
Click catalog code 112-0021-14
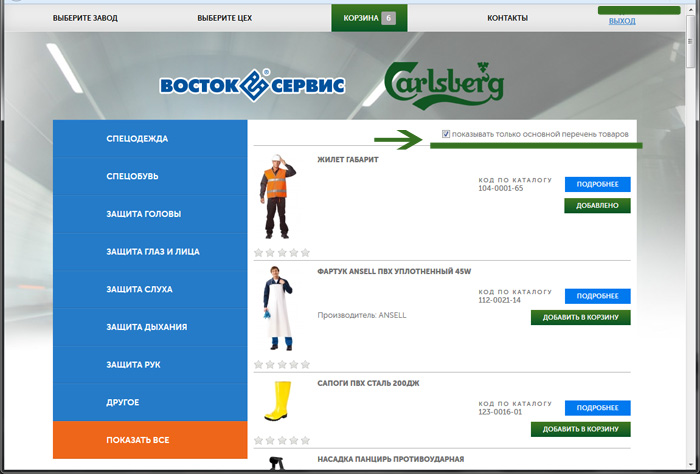[499, 300]
